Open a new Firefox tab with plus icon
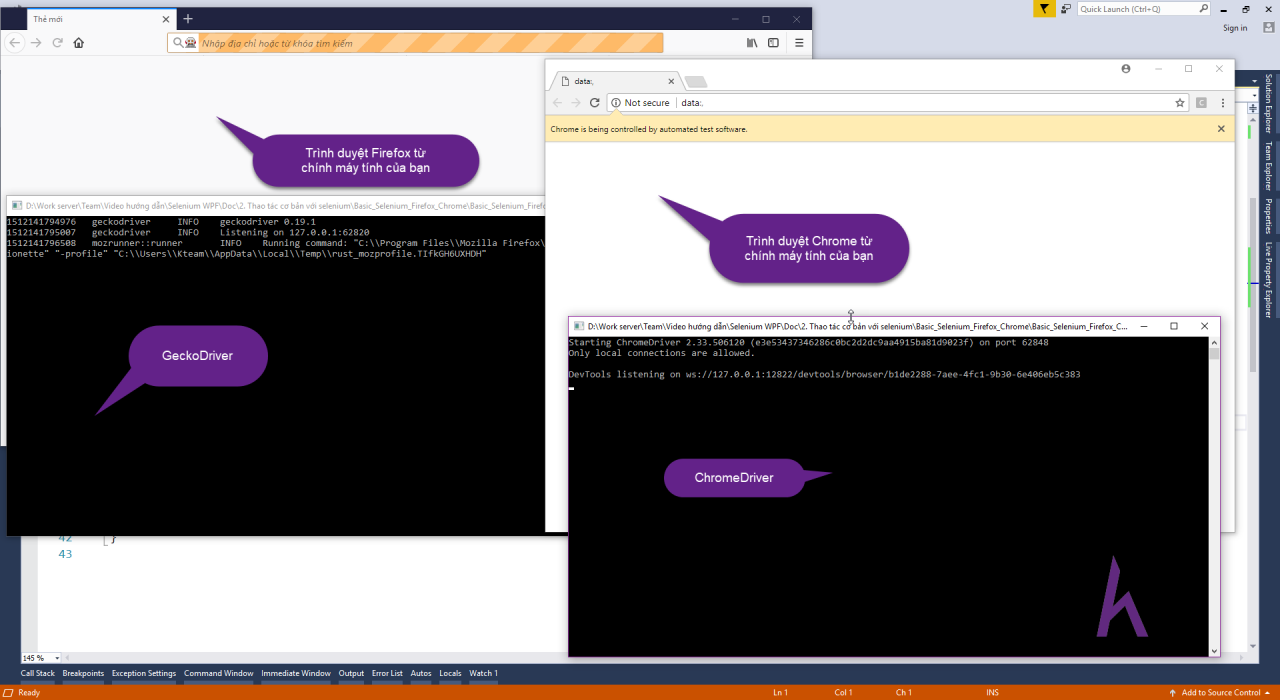 pos(187,19)
